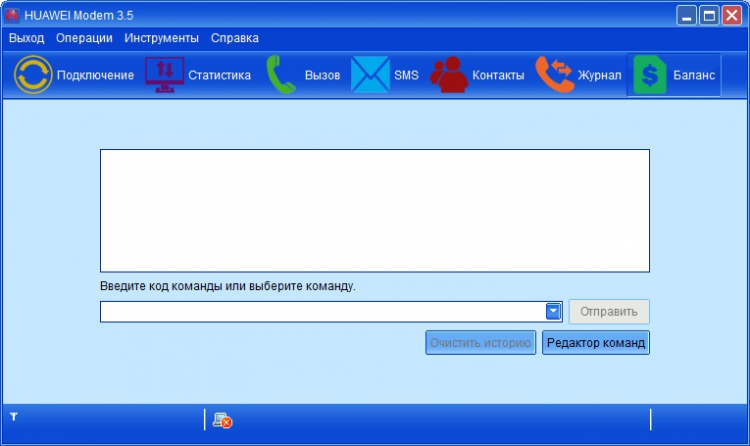Screen dimensions: 750x446
Task: Click the HUAWEI Modem title bar icon
Action: (12, 15)
